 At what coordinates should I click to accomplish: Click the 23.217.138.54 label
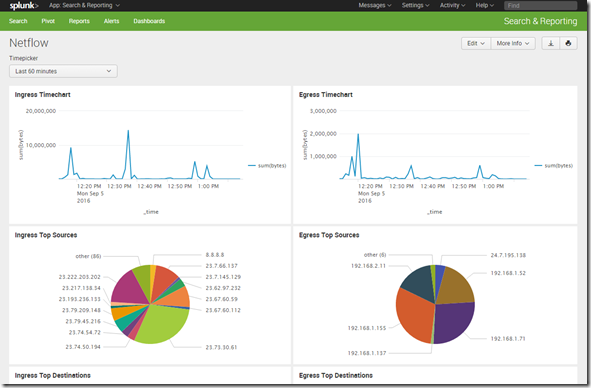81,288
